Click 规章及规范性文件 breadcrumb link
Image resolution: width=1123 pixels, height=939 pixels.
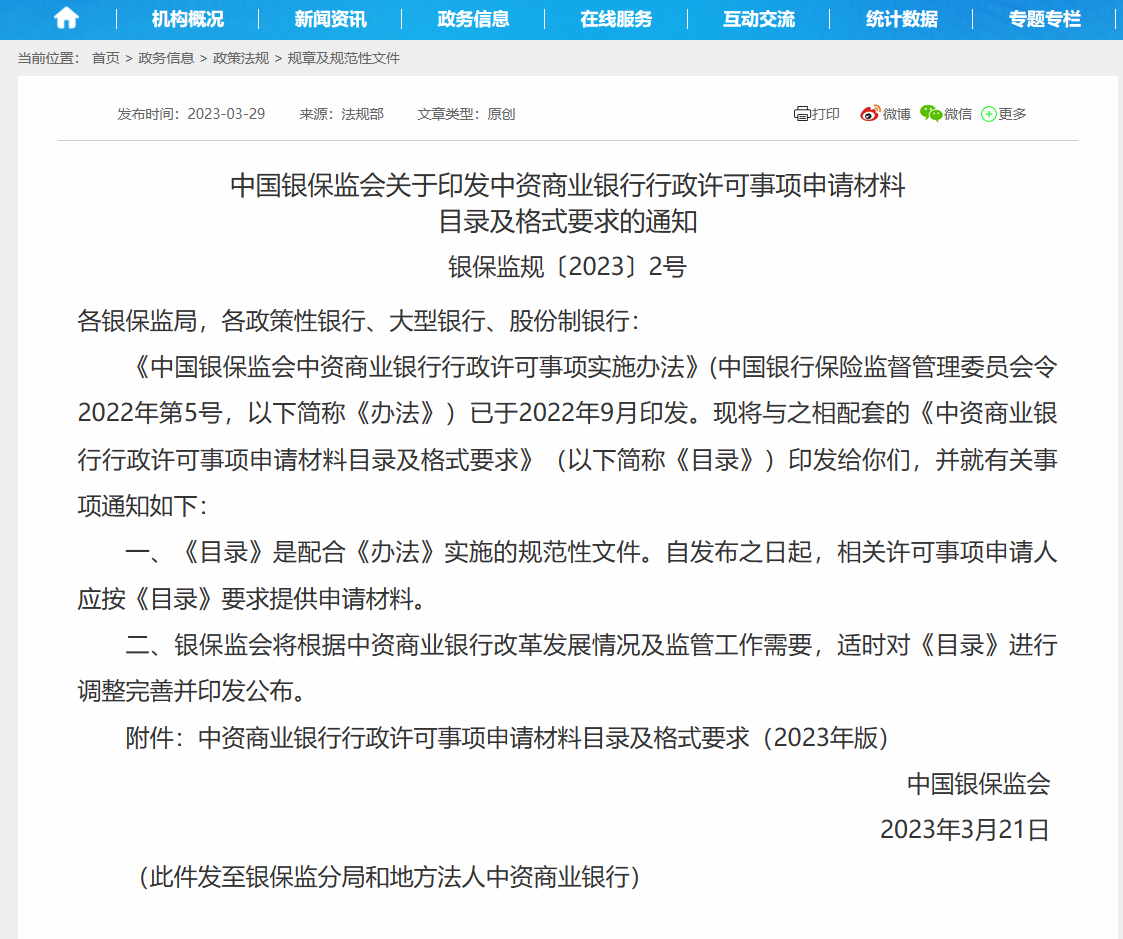343,58
